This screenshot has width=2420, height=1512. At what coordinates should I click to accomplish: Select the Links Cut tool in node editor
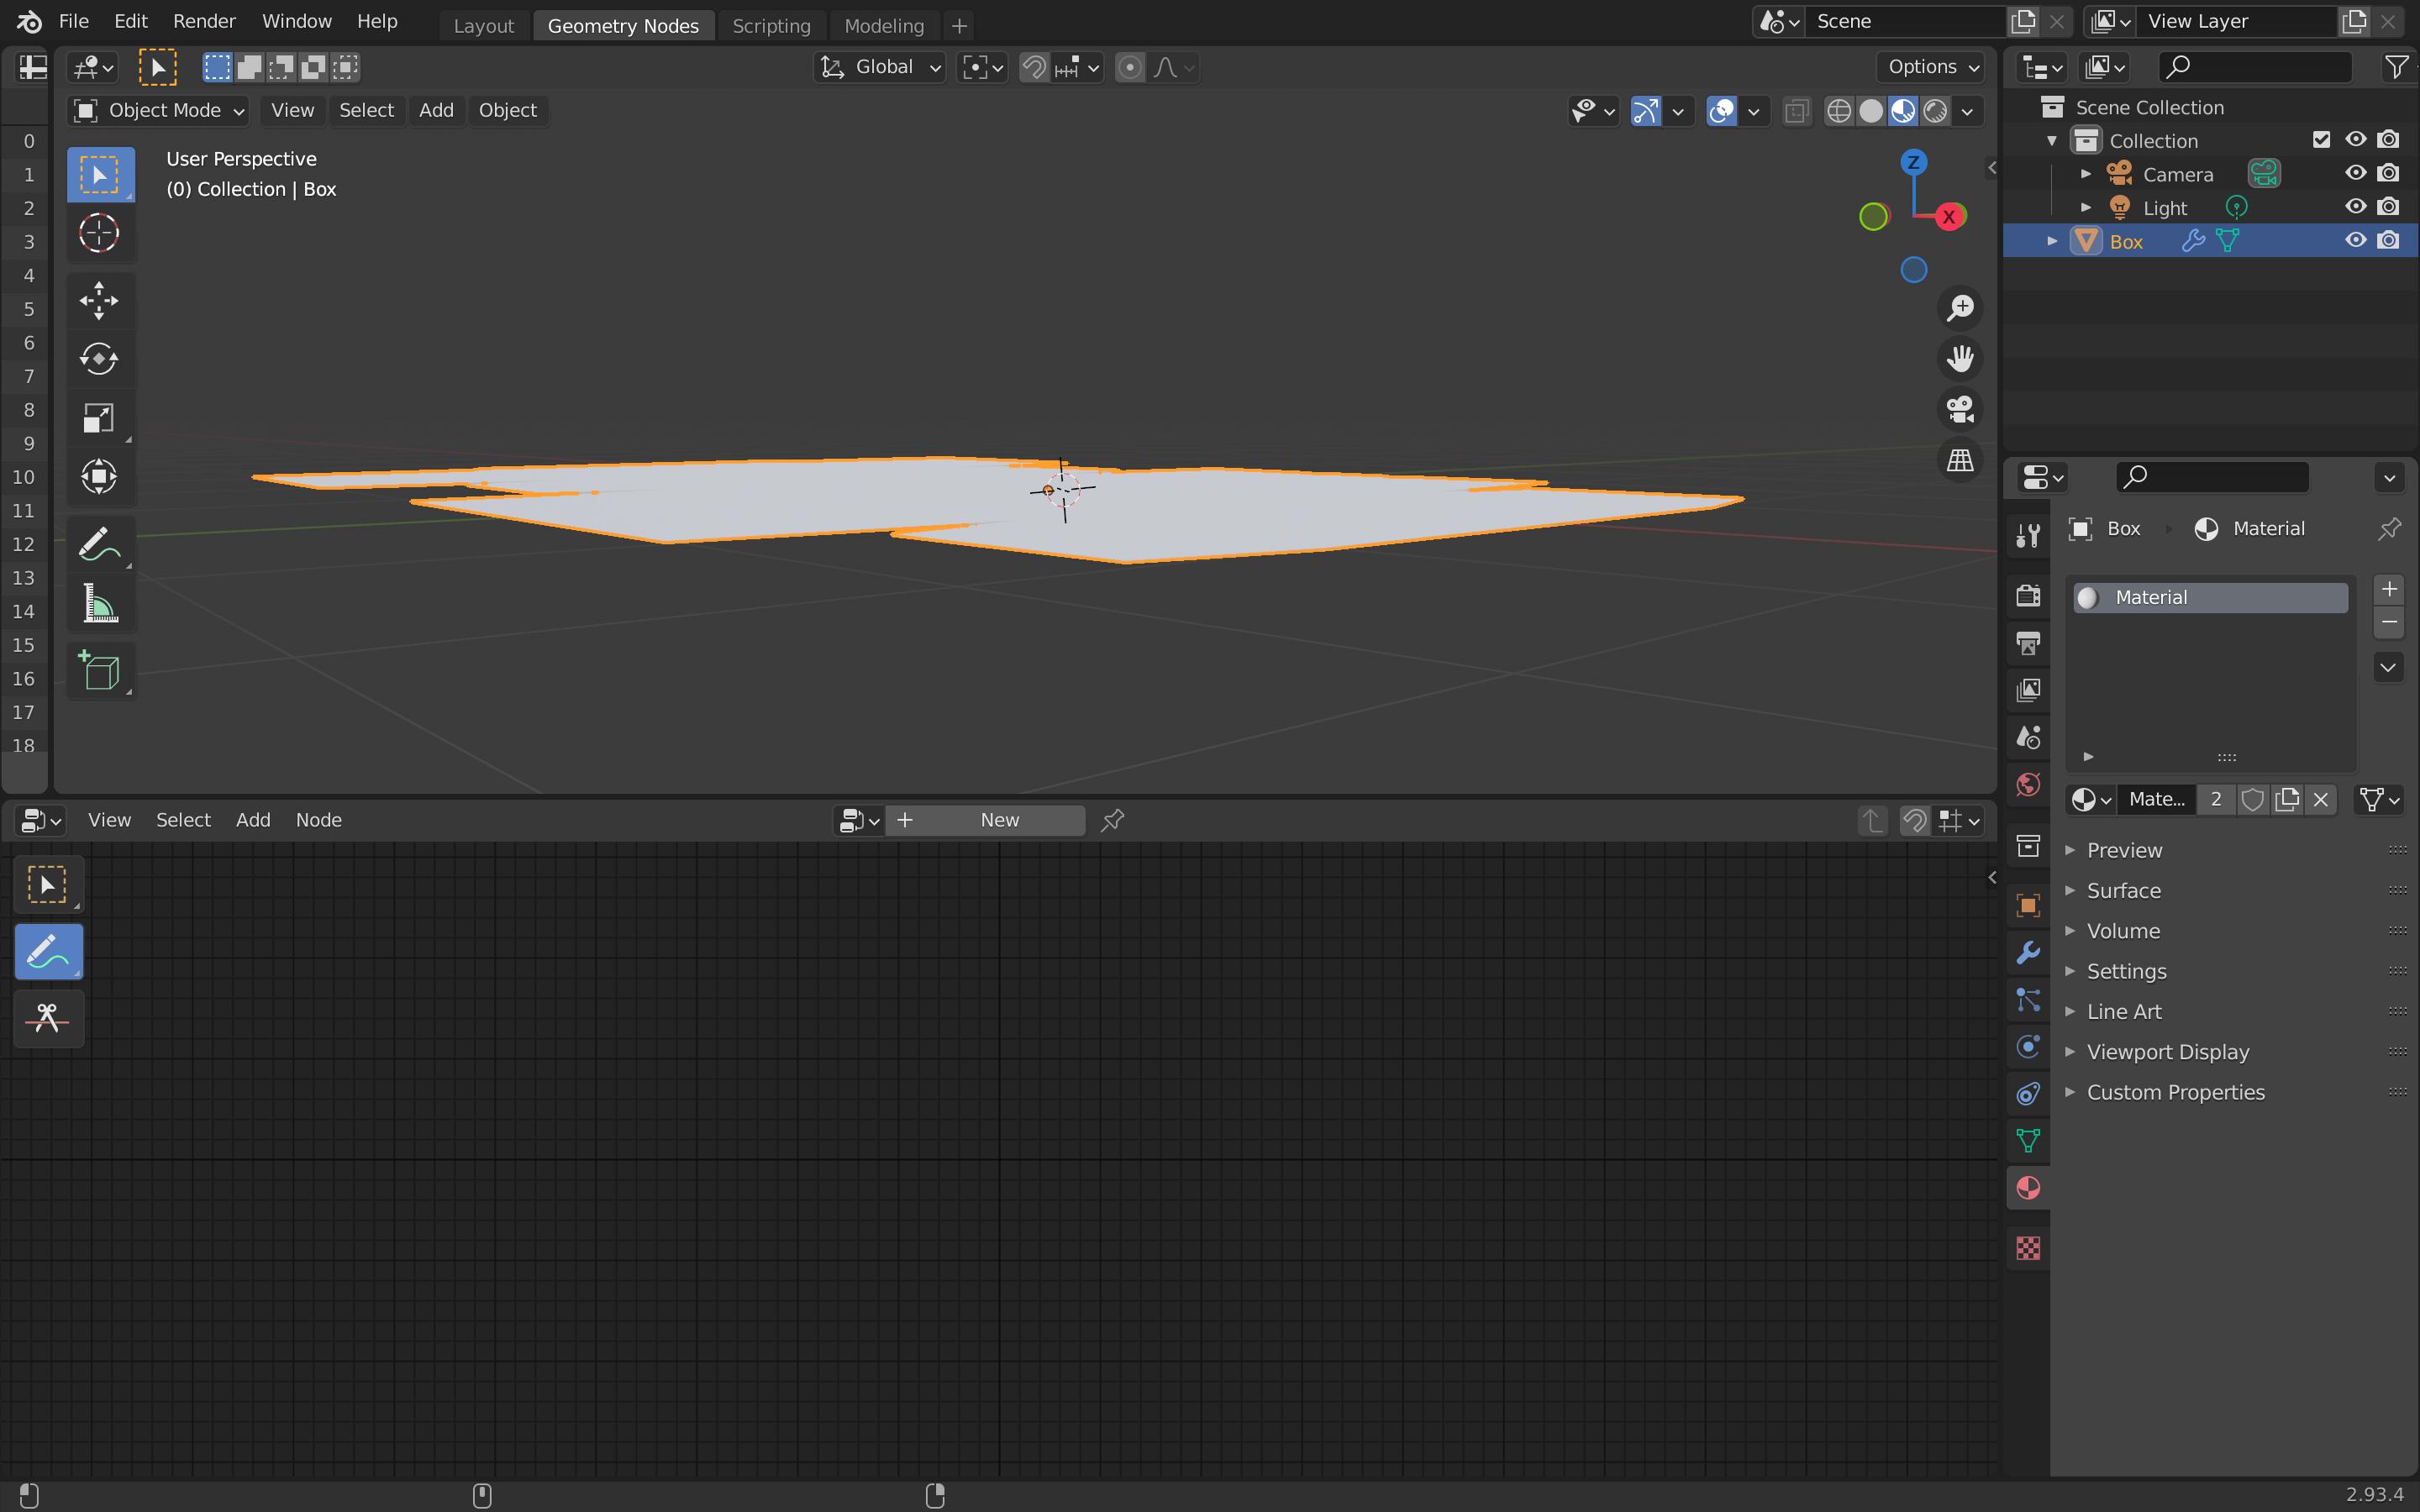[48, 1018]
